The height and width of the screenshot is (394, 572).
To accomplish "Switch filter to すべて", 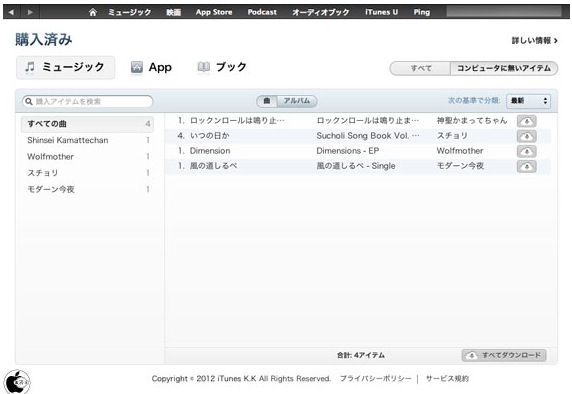I will click(421, 68).
